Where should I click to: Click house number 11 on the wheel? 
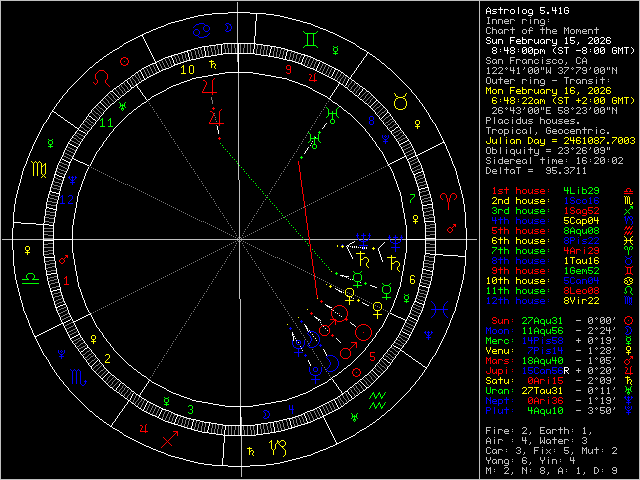coord(107,122)
